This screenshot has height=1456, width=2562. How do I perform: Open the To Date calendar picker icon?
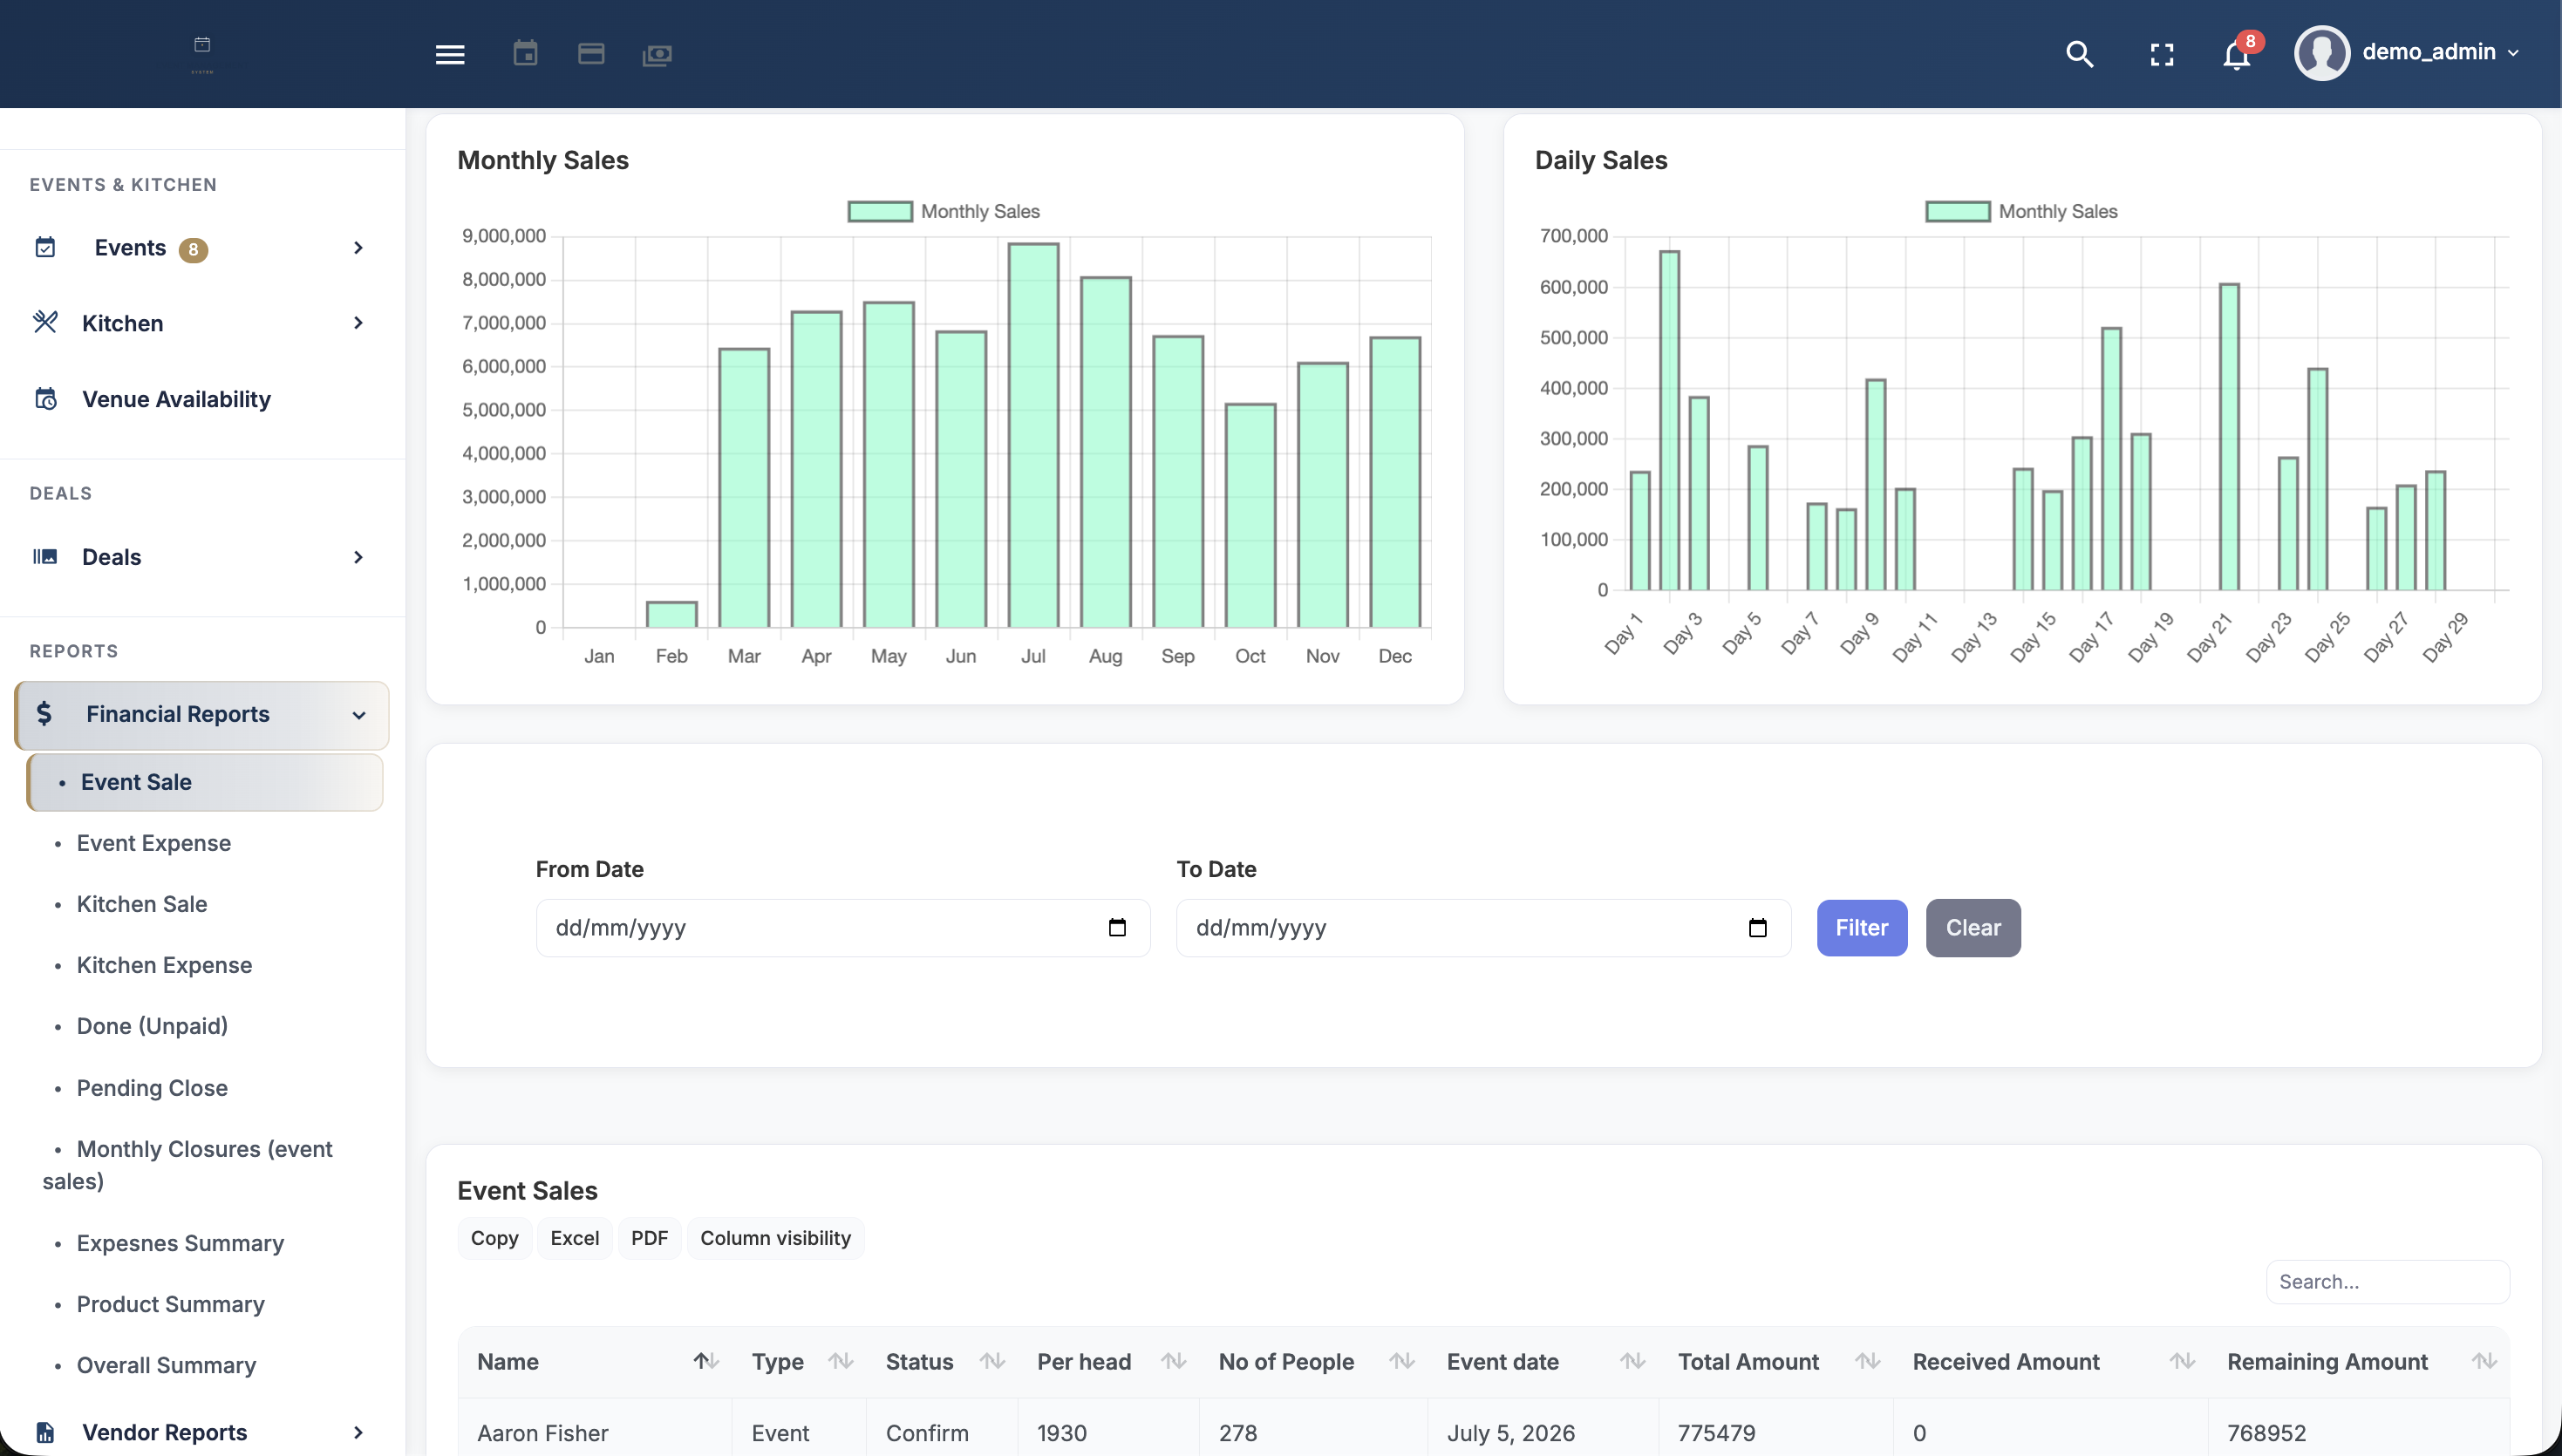(x=1757, y=927)
